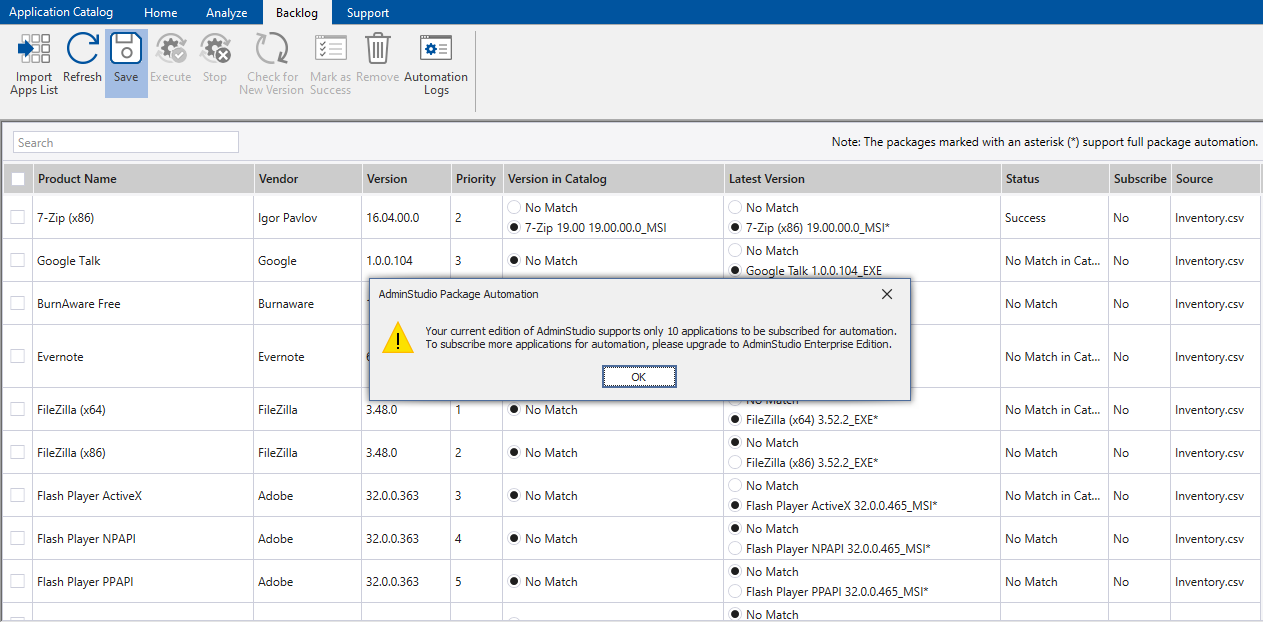Viewport: 1263px width, 623px height.
Task: Select Google Talk 1.0.0.104_EXE latest version
Action: click(x=736, y=270)
